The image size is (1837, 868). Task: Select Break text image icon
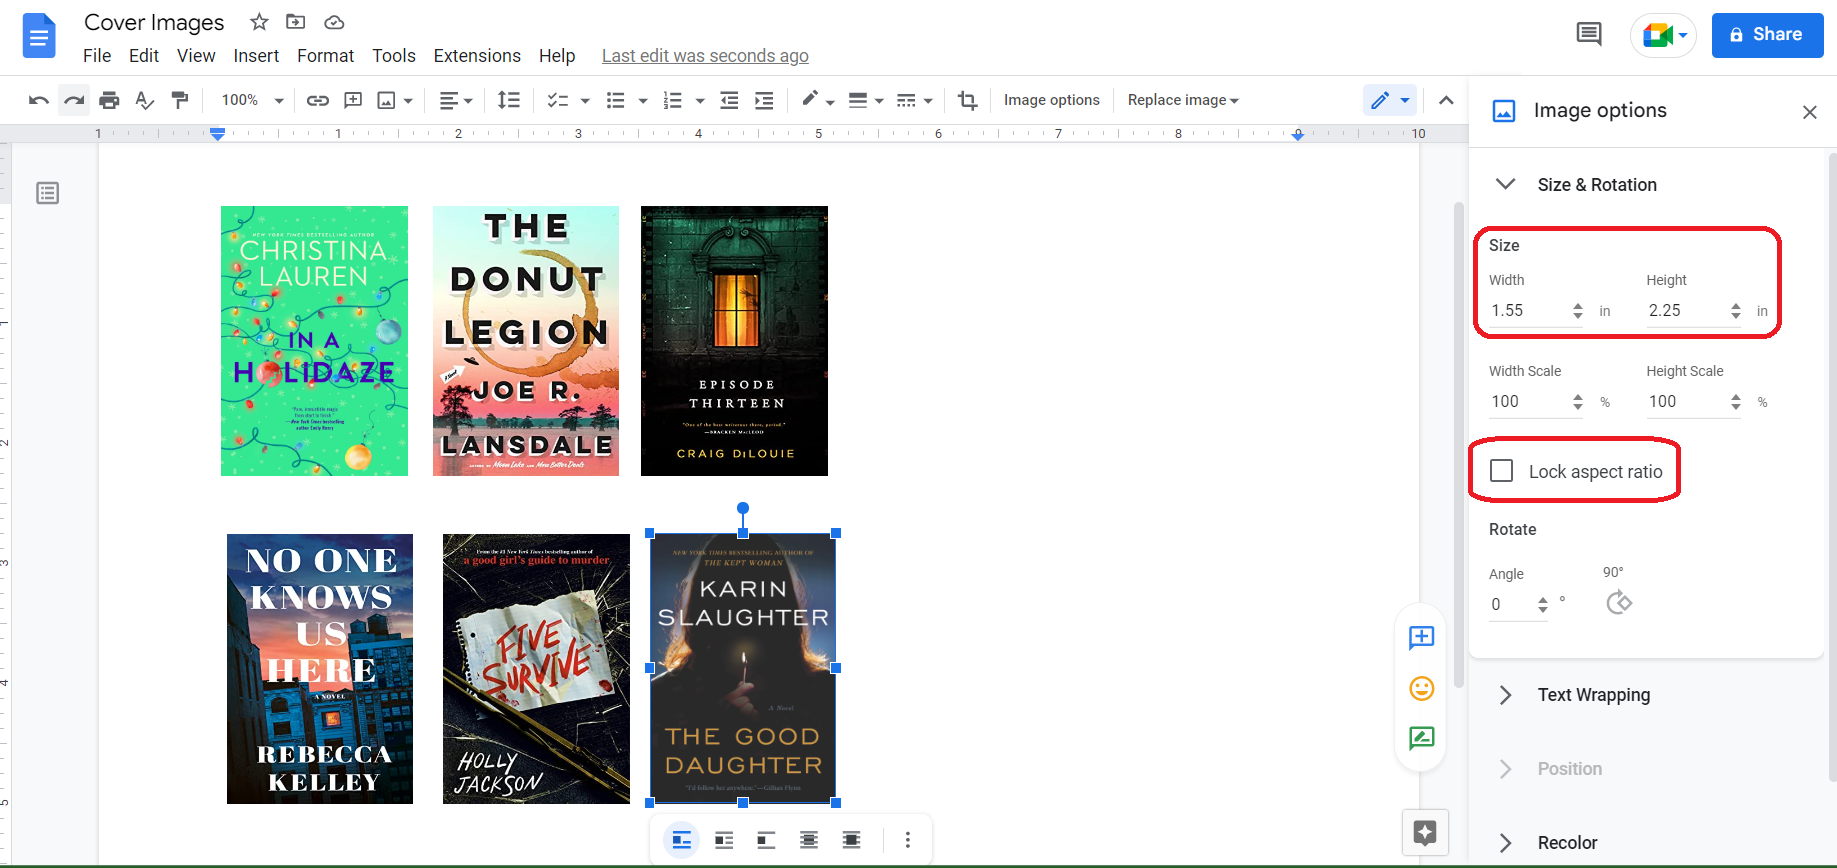click(x=766, y=840)
